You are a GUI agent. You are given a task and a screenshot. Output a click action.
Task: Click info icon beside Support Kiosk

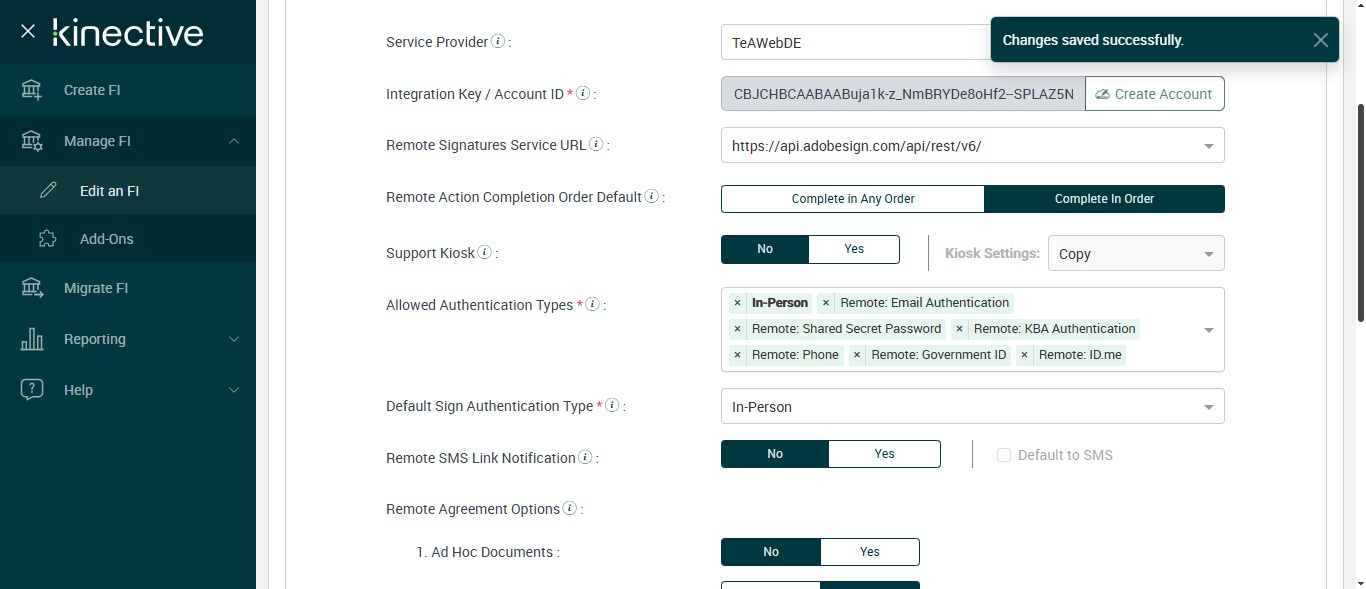click(x=485, y=253)
